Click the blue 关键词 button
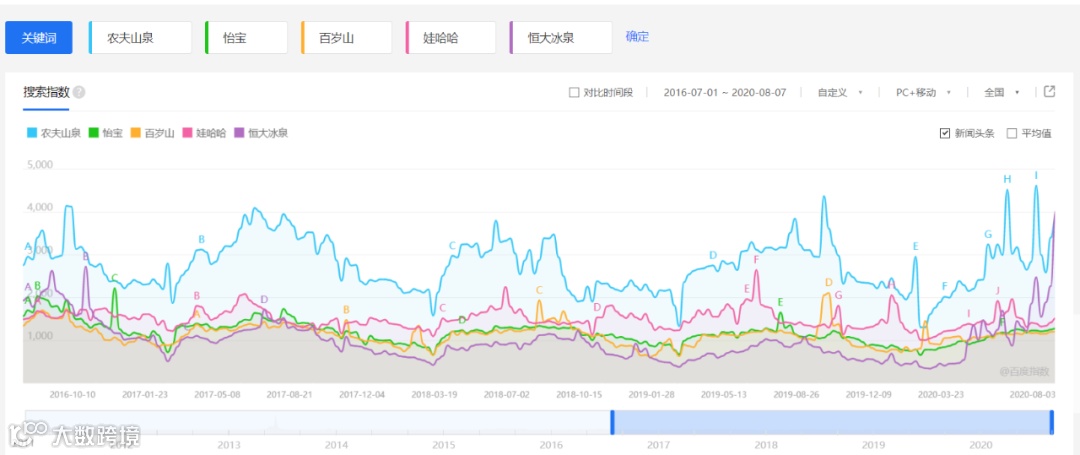This screenshot has width=1080, height=455. coord(39,37)
